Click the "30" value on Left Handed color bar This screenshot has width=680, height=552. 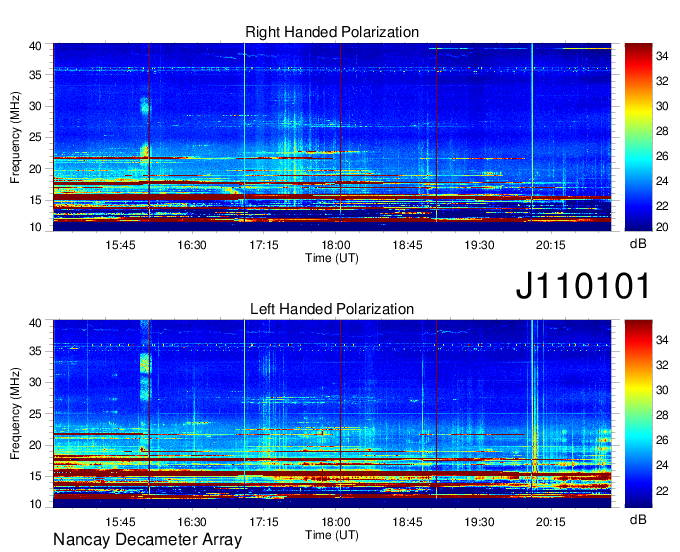click(x=662, y=390)
